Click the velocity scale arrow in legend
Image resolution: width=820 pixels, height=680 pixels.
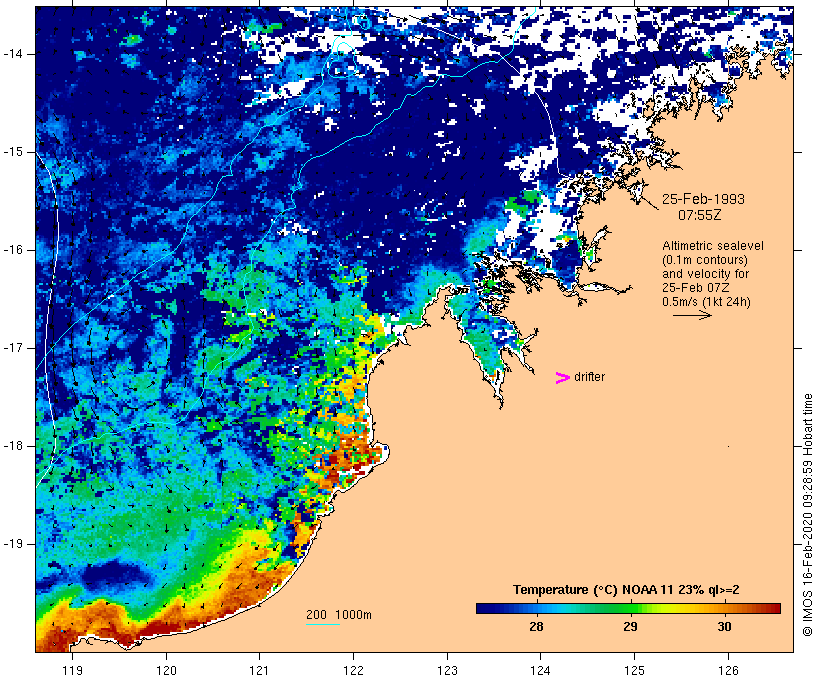coord(692,315)
